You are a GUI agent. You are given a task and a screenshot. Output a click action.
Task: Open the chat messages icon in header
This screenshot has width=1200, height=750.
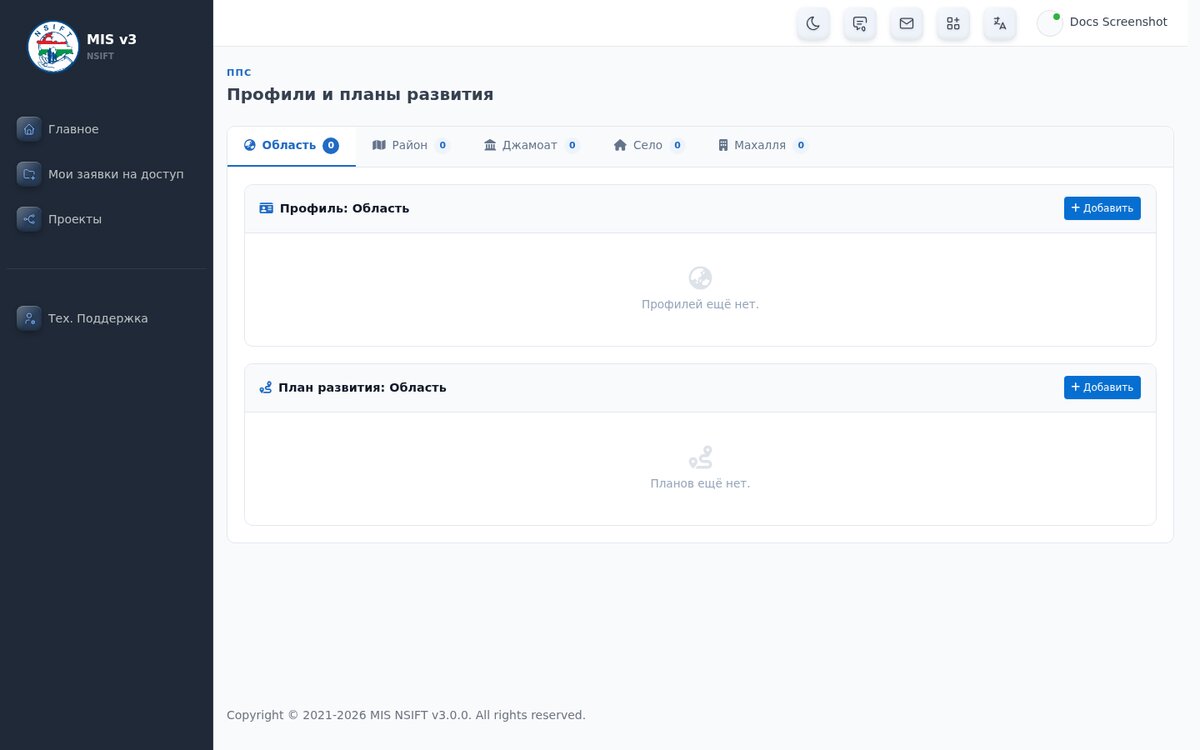[x=860, y=23]
